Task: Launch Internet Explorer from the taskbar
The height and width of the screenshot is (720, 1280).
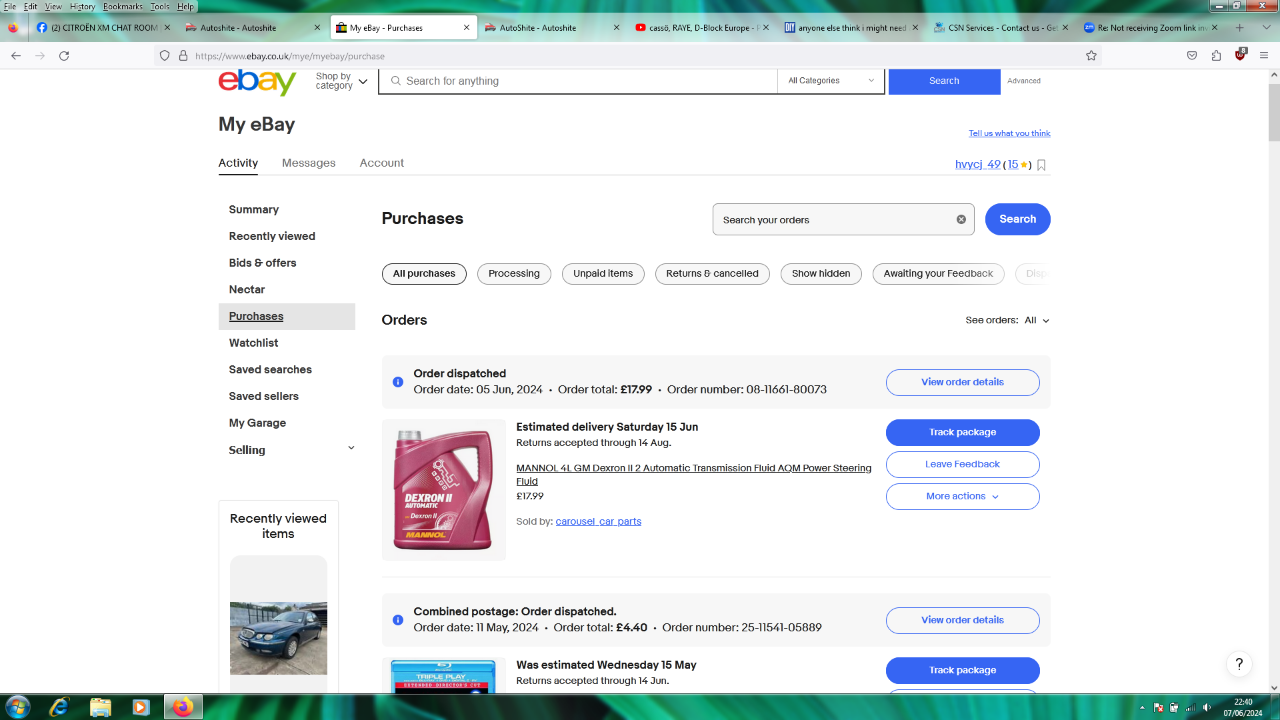Action: [x=60, y=707]
